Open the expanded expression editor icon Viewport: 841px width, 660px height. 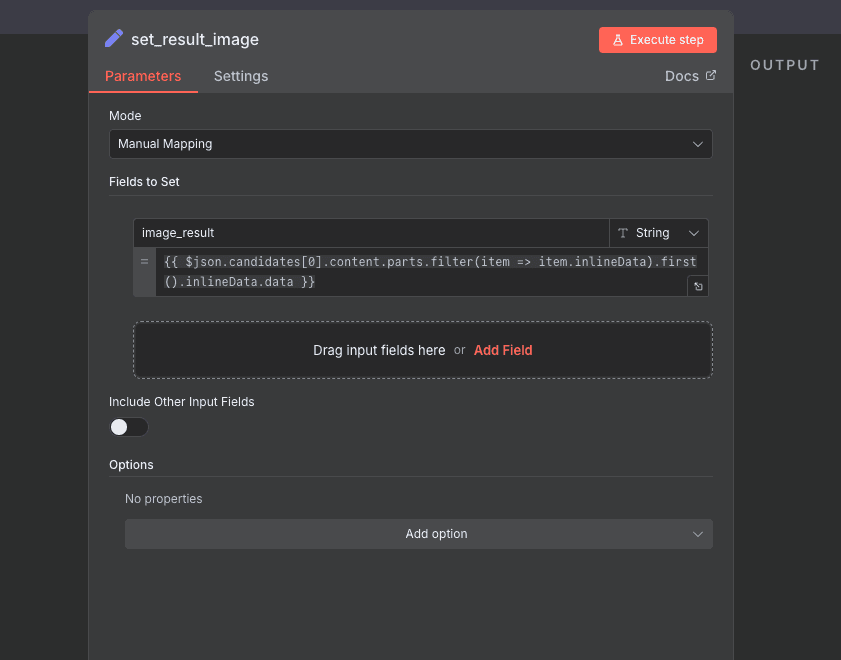pos(698,286)
